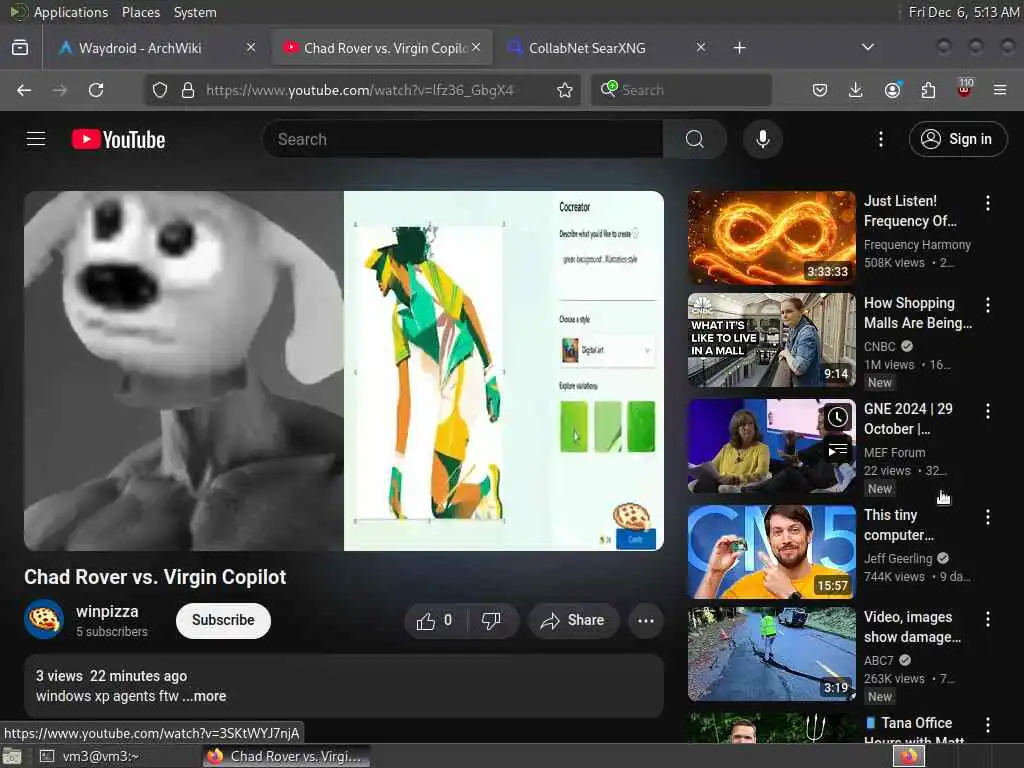Click the clock Fri Dec 6
Screen dimensions: 1024x768
pos(963,12)
